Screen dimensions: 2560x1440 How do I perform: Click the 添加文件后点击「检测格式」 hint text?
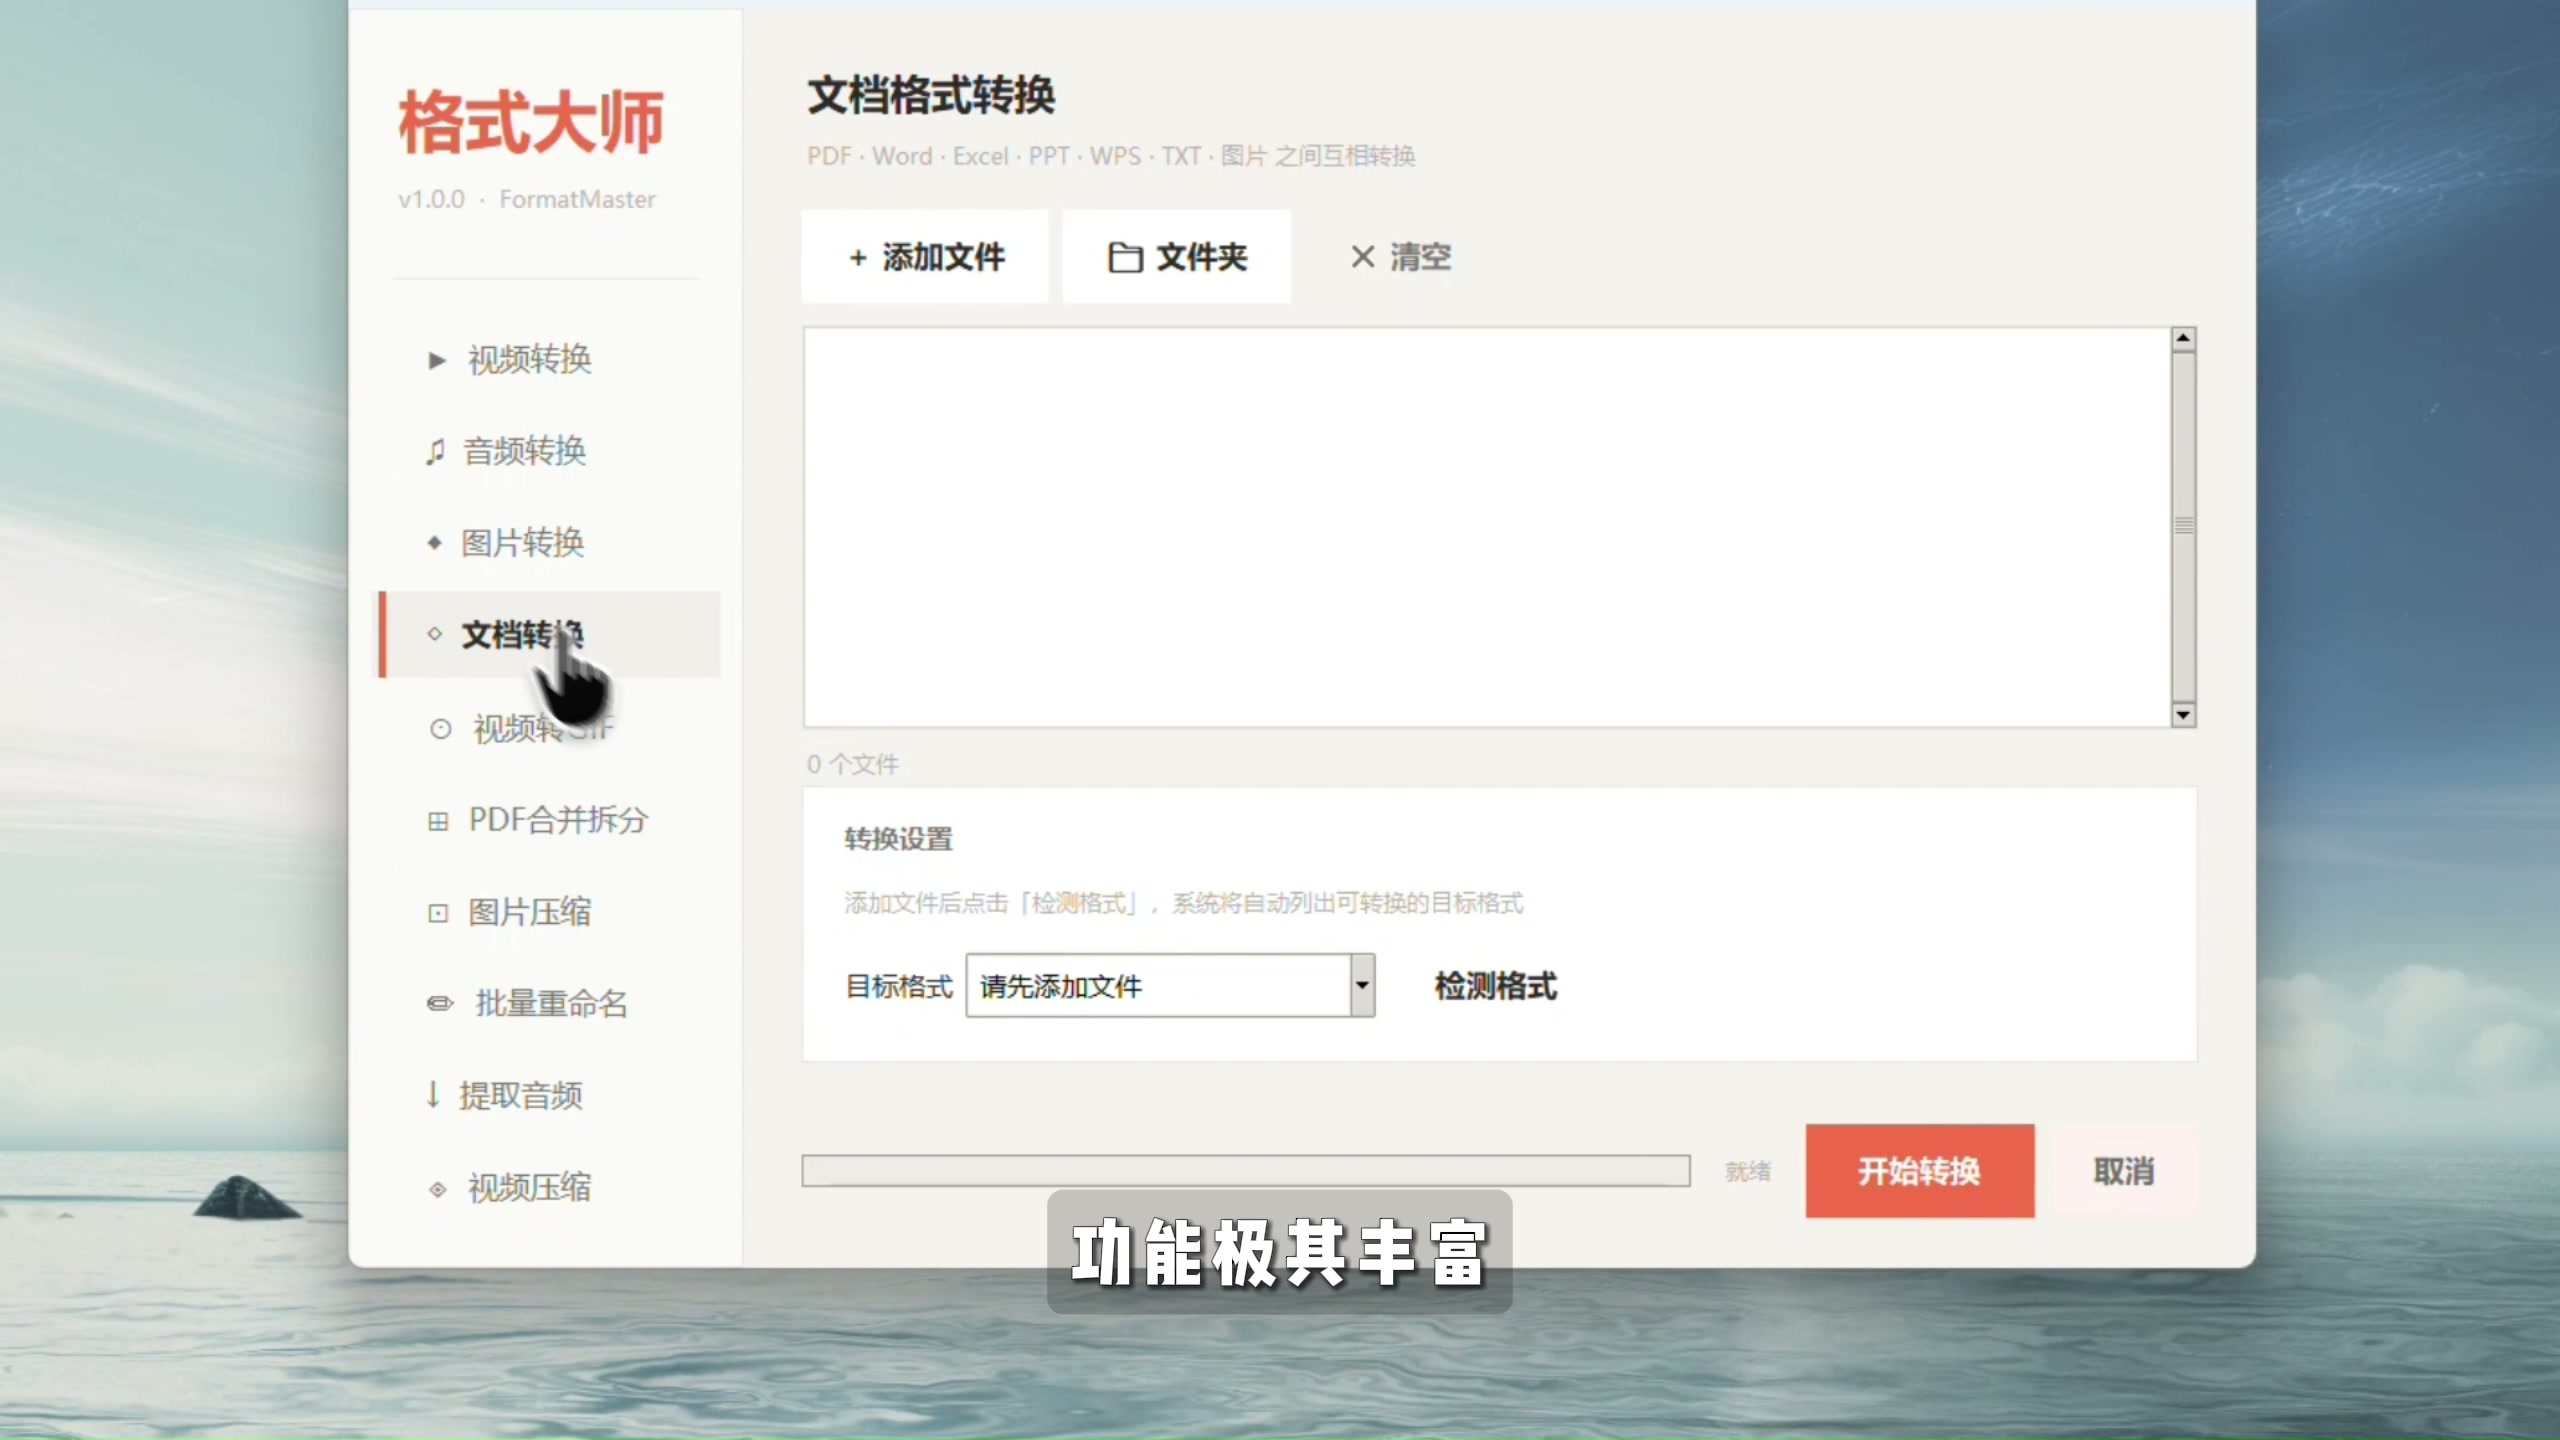(1184, 903)
